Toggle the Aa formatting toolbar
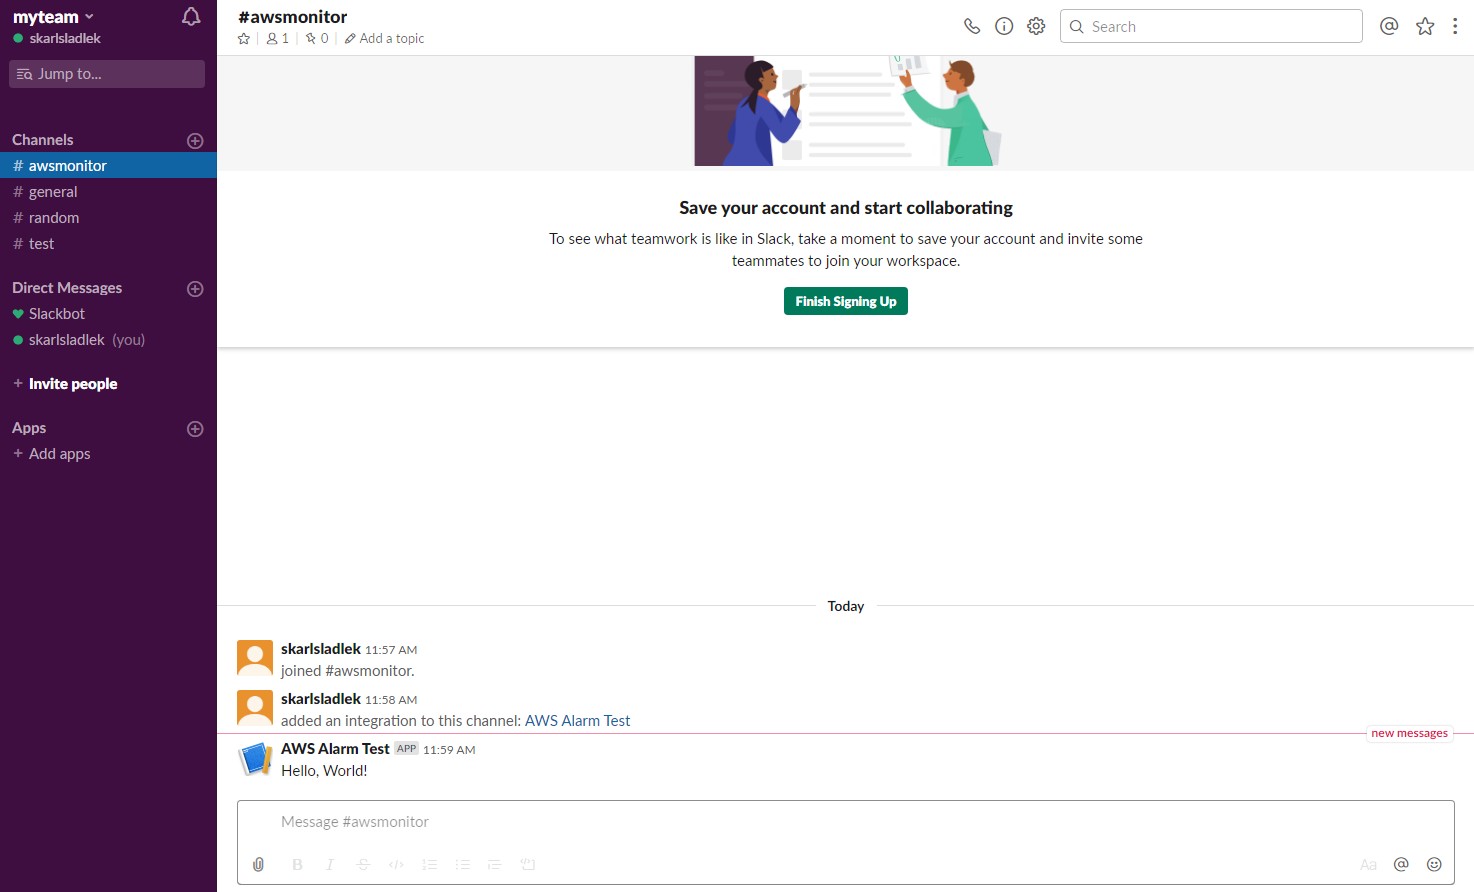The height and width of the screenshot is (892, 1474). (1368, 865)
